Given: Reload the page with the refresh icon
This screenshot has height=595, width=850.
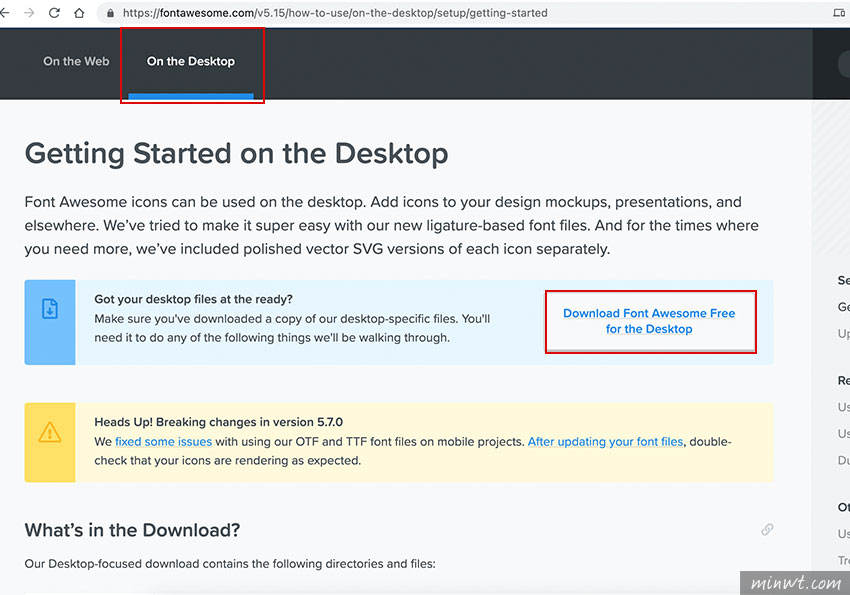Looking at the screenshot, I should click(x=54, y=12).
